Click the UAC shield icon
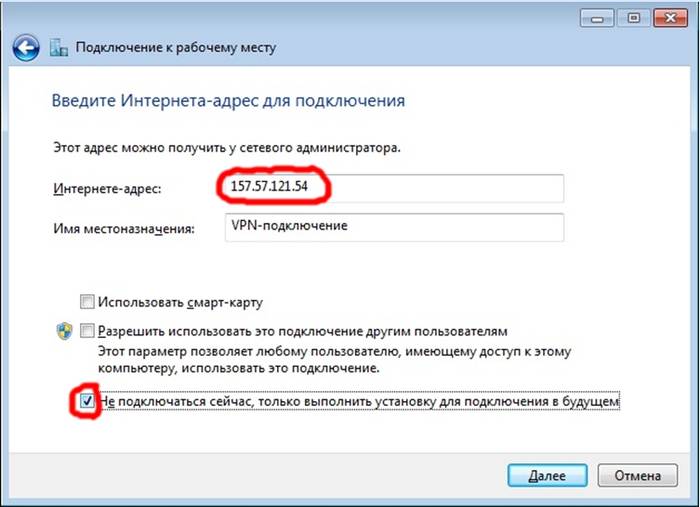The width and height of the screenshot is (700, 507). coord(65,331)
